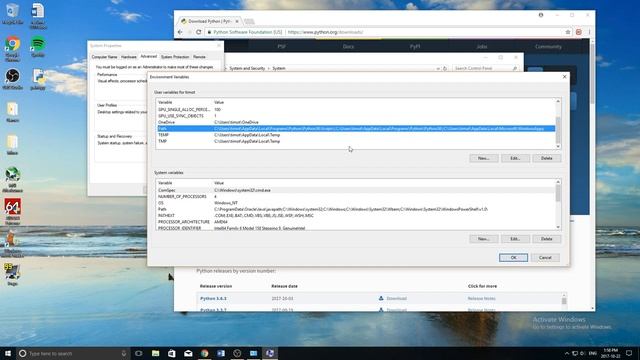Screen dimensions: 640x360
Task: Click New under System variables
Action: pos(484,239)
